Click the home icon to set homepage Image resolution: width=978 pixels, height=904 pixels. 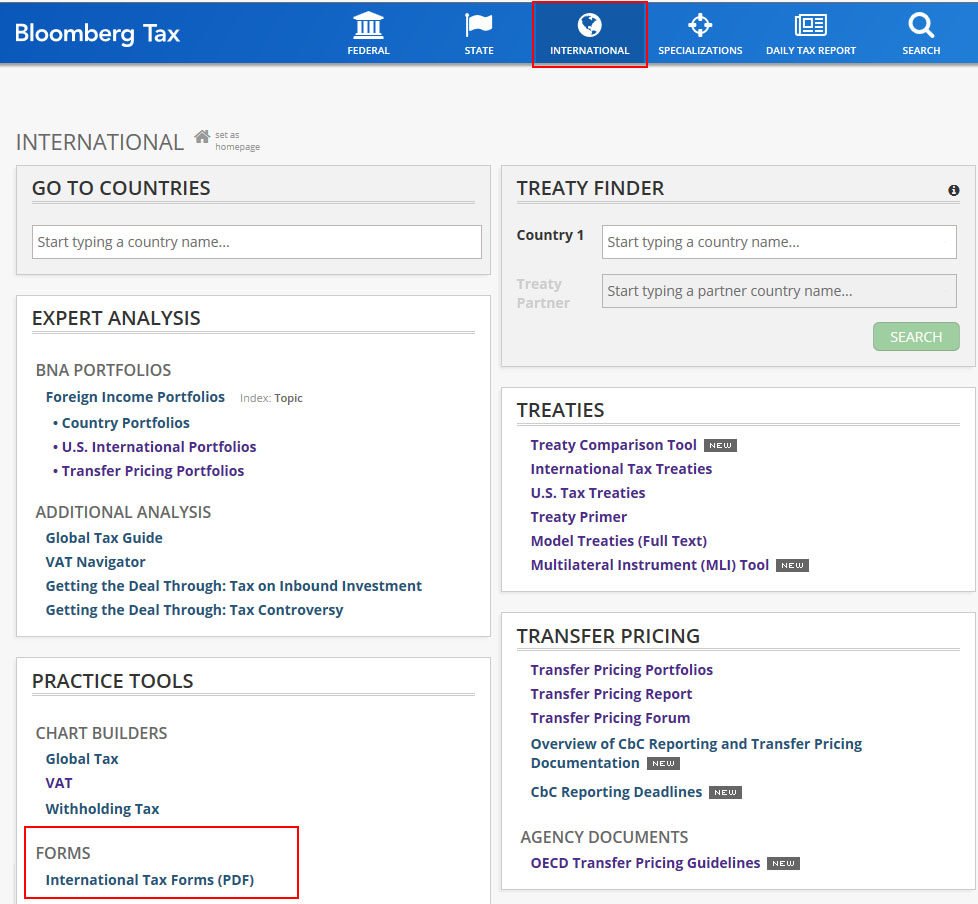click(202, 137)
